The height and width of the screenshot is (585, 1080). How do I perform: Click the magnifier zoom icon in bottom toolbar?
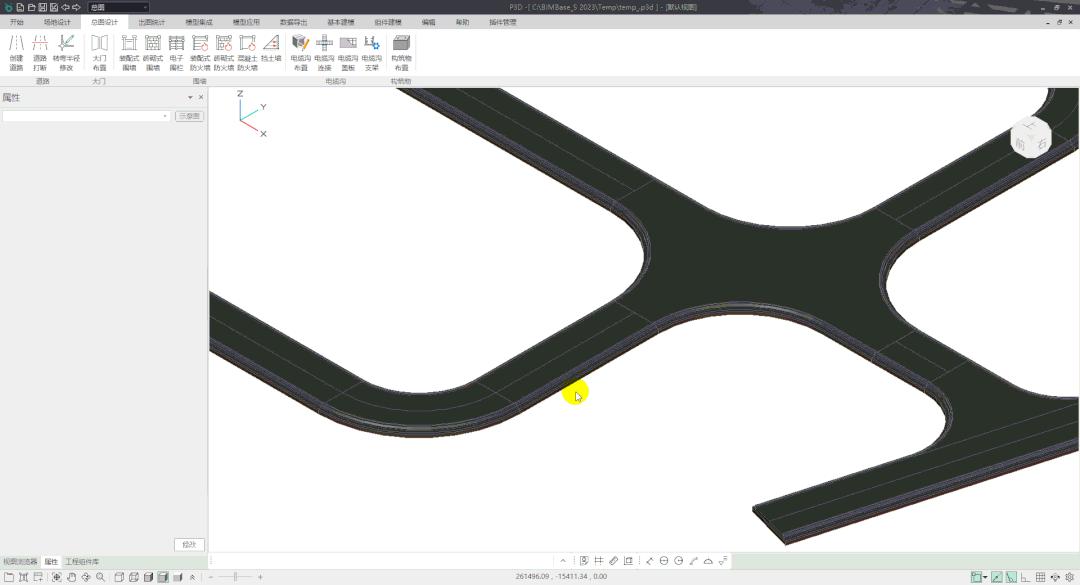100,577
